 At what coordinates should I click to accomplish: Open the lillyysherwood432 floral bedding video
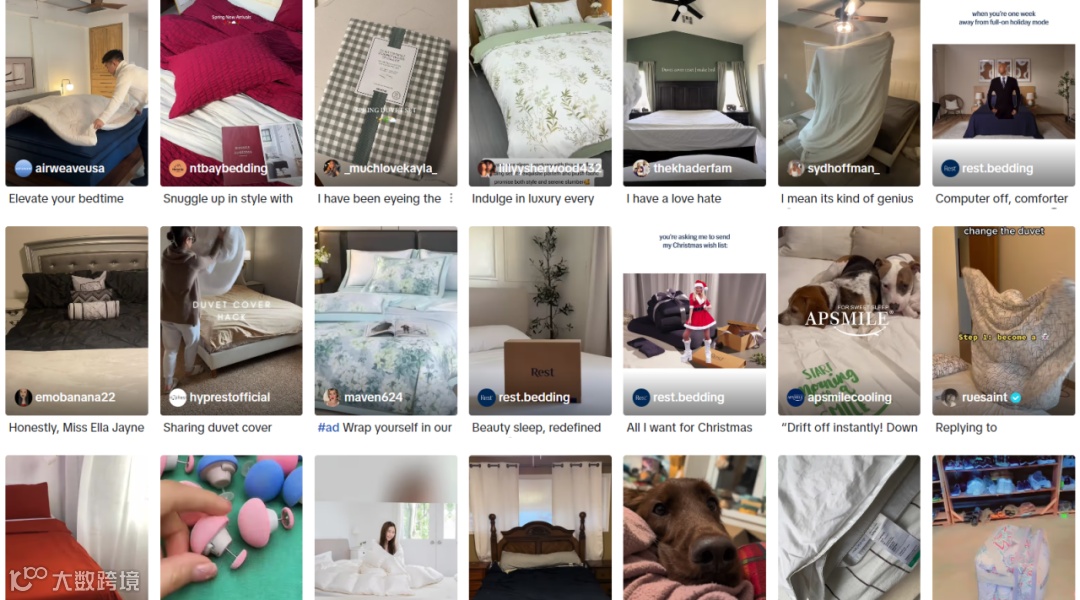[x=540, y=93]
